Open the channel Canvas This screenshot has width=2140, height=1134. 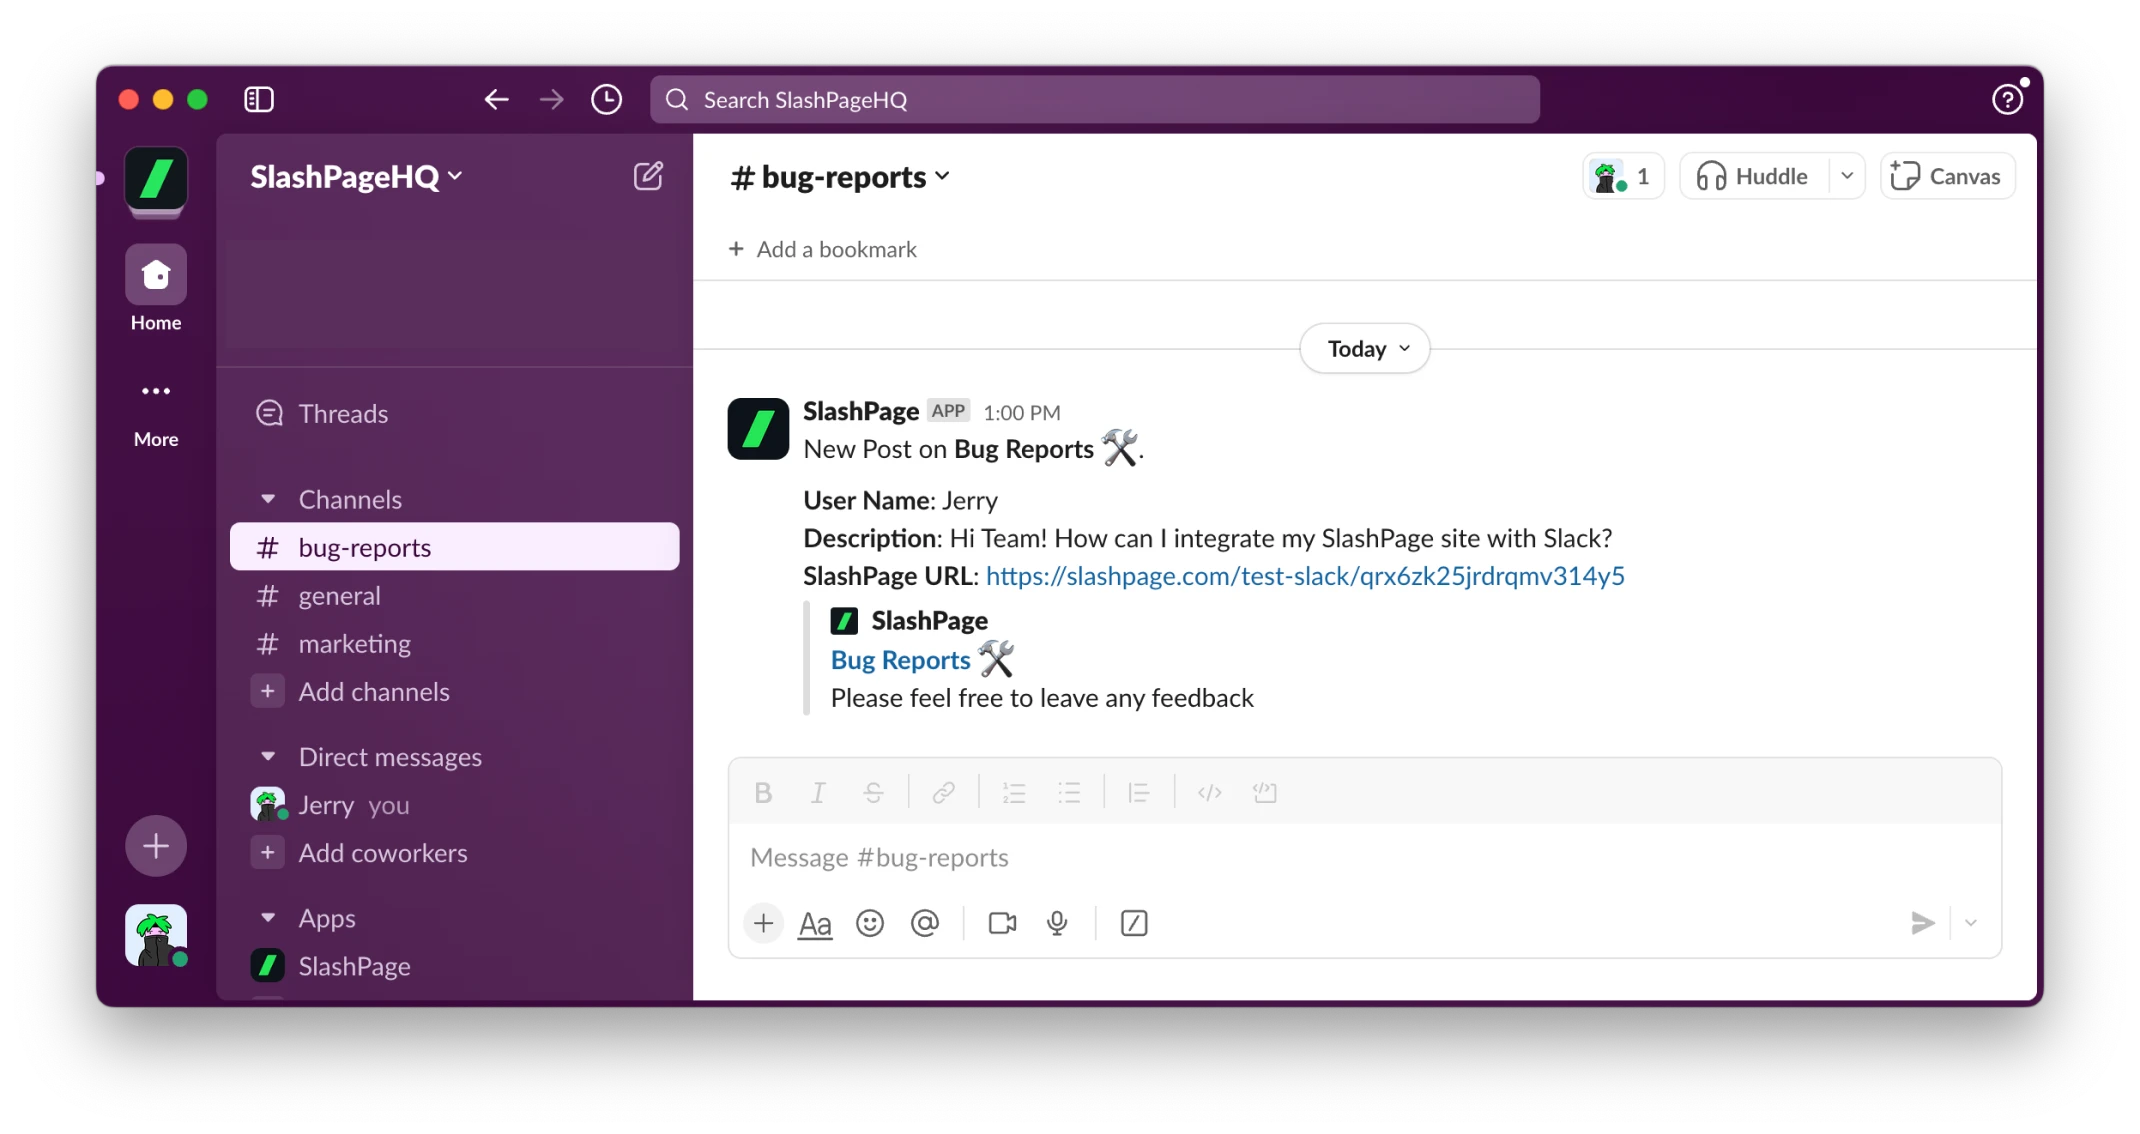point(1947,177)
